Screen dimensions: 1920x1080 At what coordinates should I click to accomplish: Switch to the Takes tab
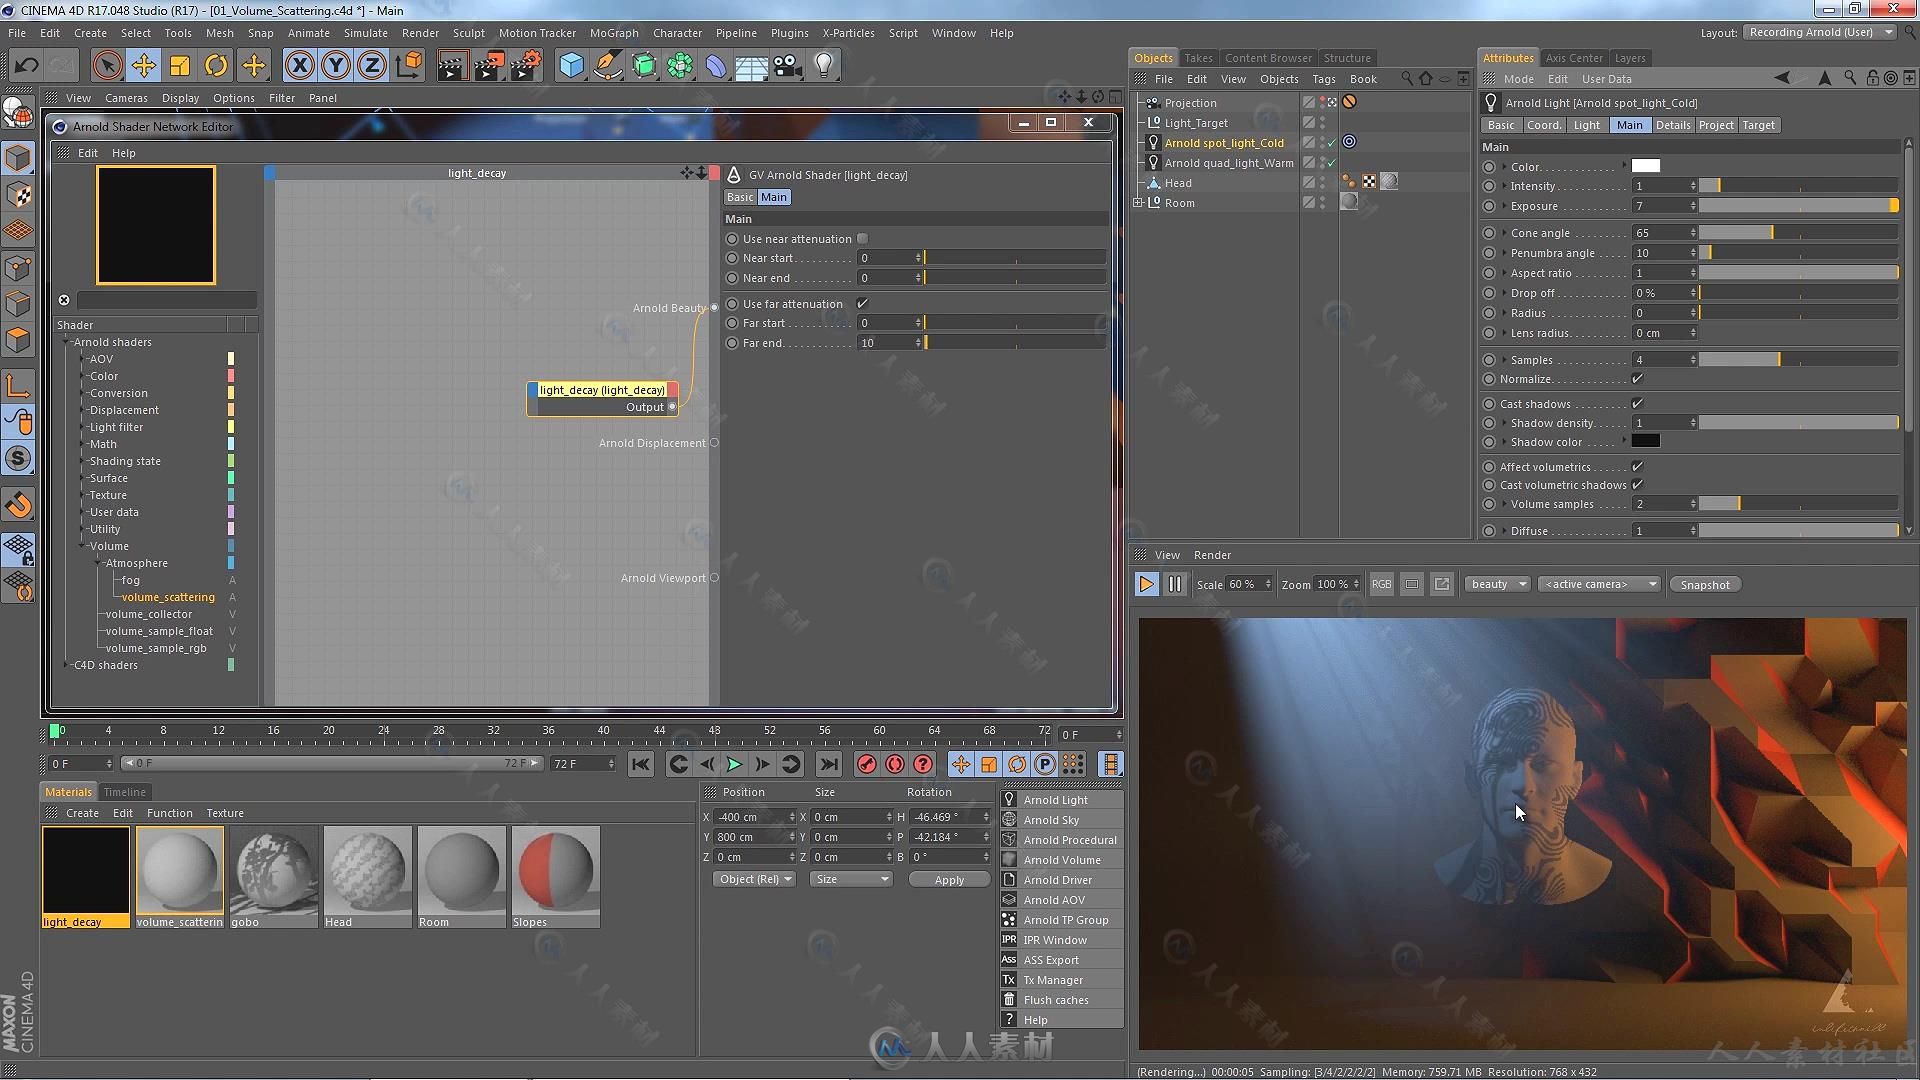[x=1198, y=58]
